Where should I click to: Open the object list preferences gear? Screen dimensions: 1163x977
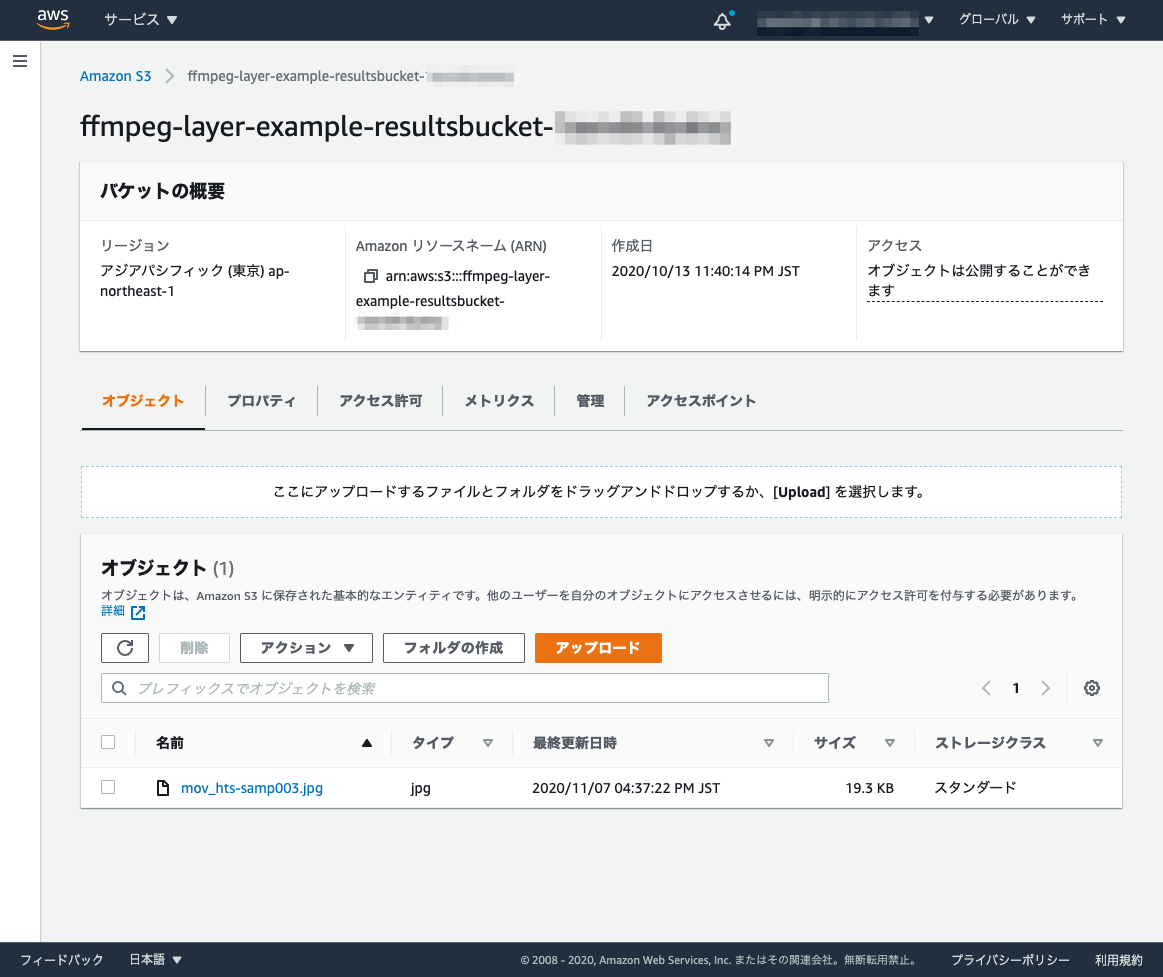1091,687
